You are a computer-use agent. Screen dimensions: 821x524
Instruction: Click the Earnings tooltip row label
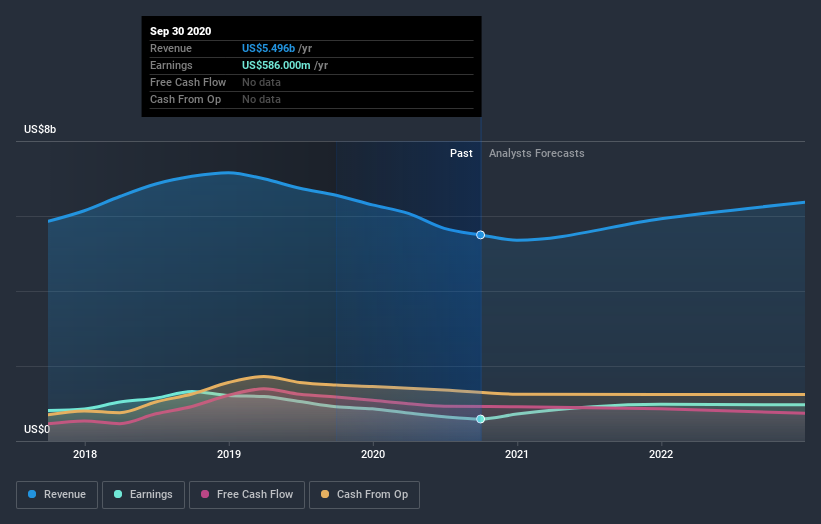pos(171,65)
